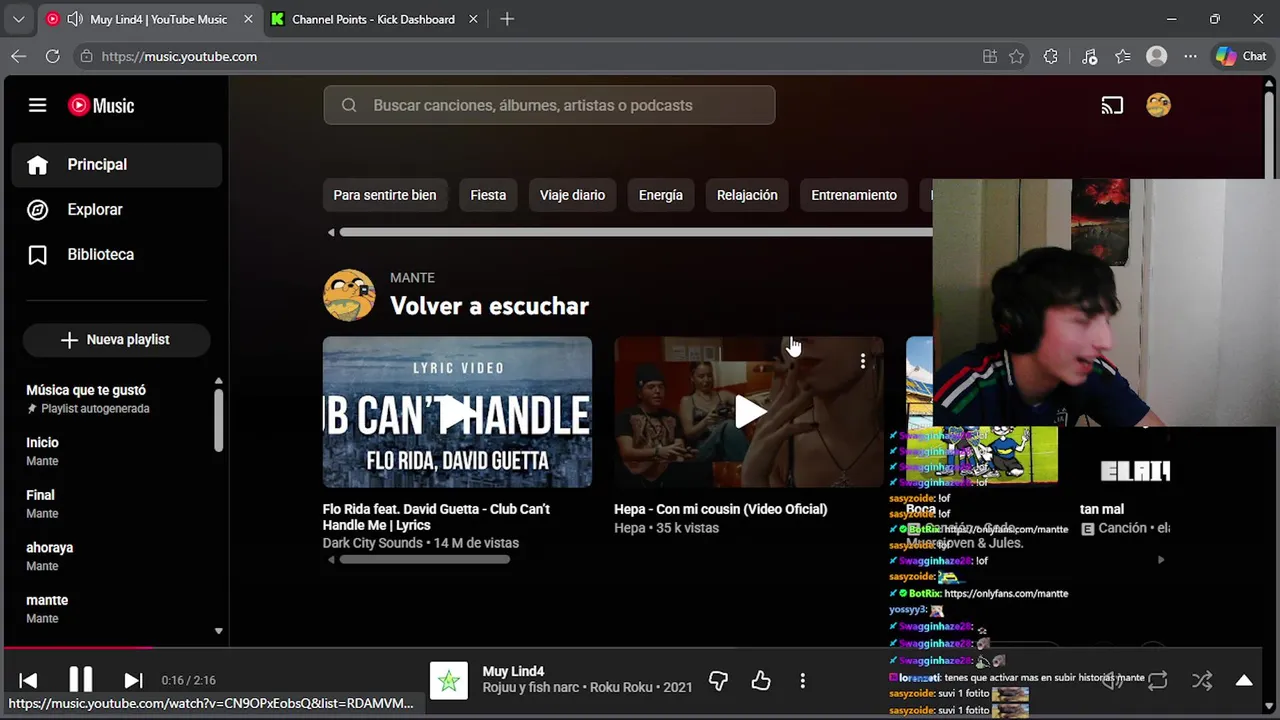Click the YouTube Music logo

(x=101, y=105)
